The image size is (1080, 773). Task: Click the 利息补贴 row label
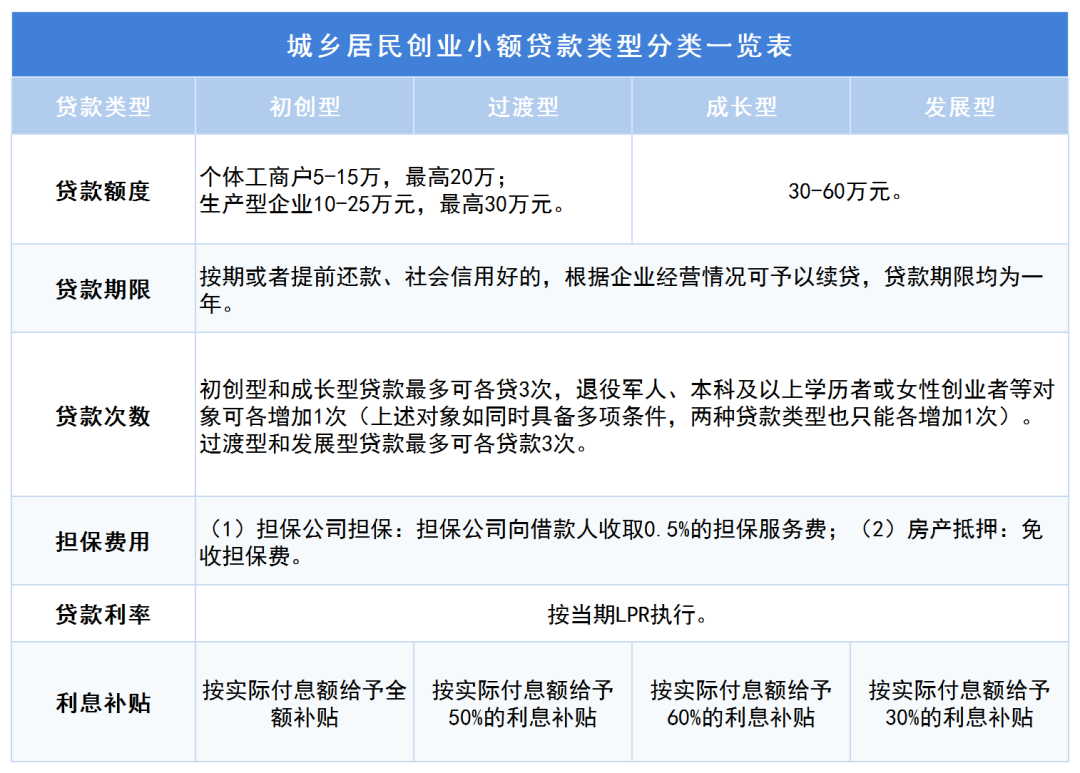pos(103,703)
